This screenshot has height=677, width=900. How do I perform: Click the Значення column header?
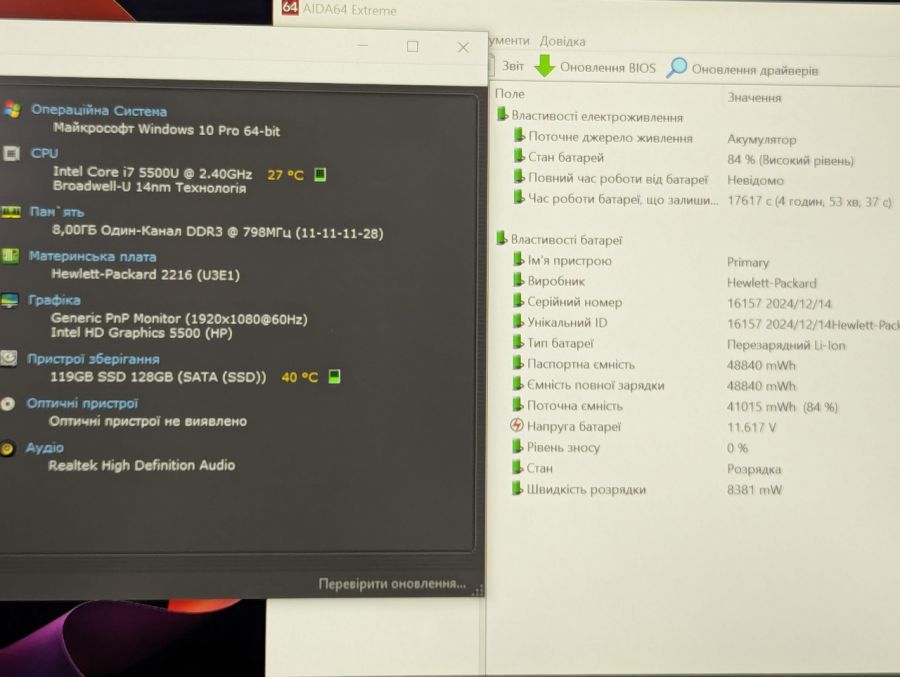754,98
